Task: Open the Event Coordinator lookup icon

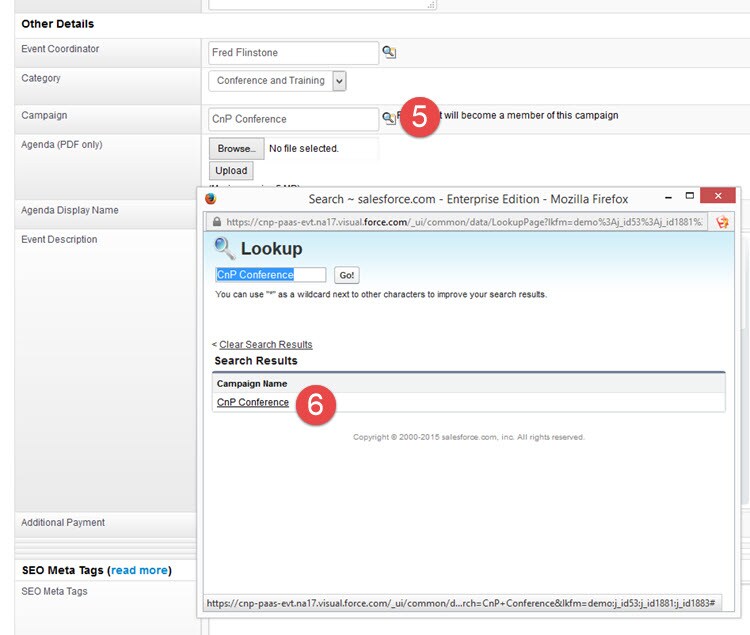Action: [x=389, y=52]
